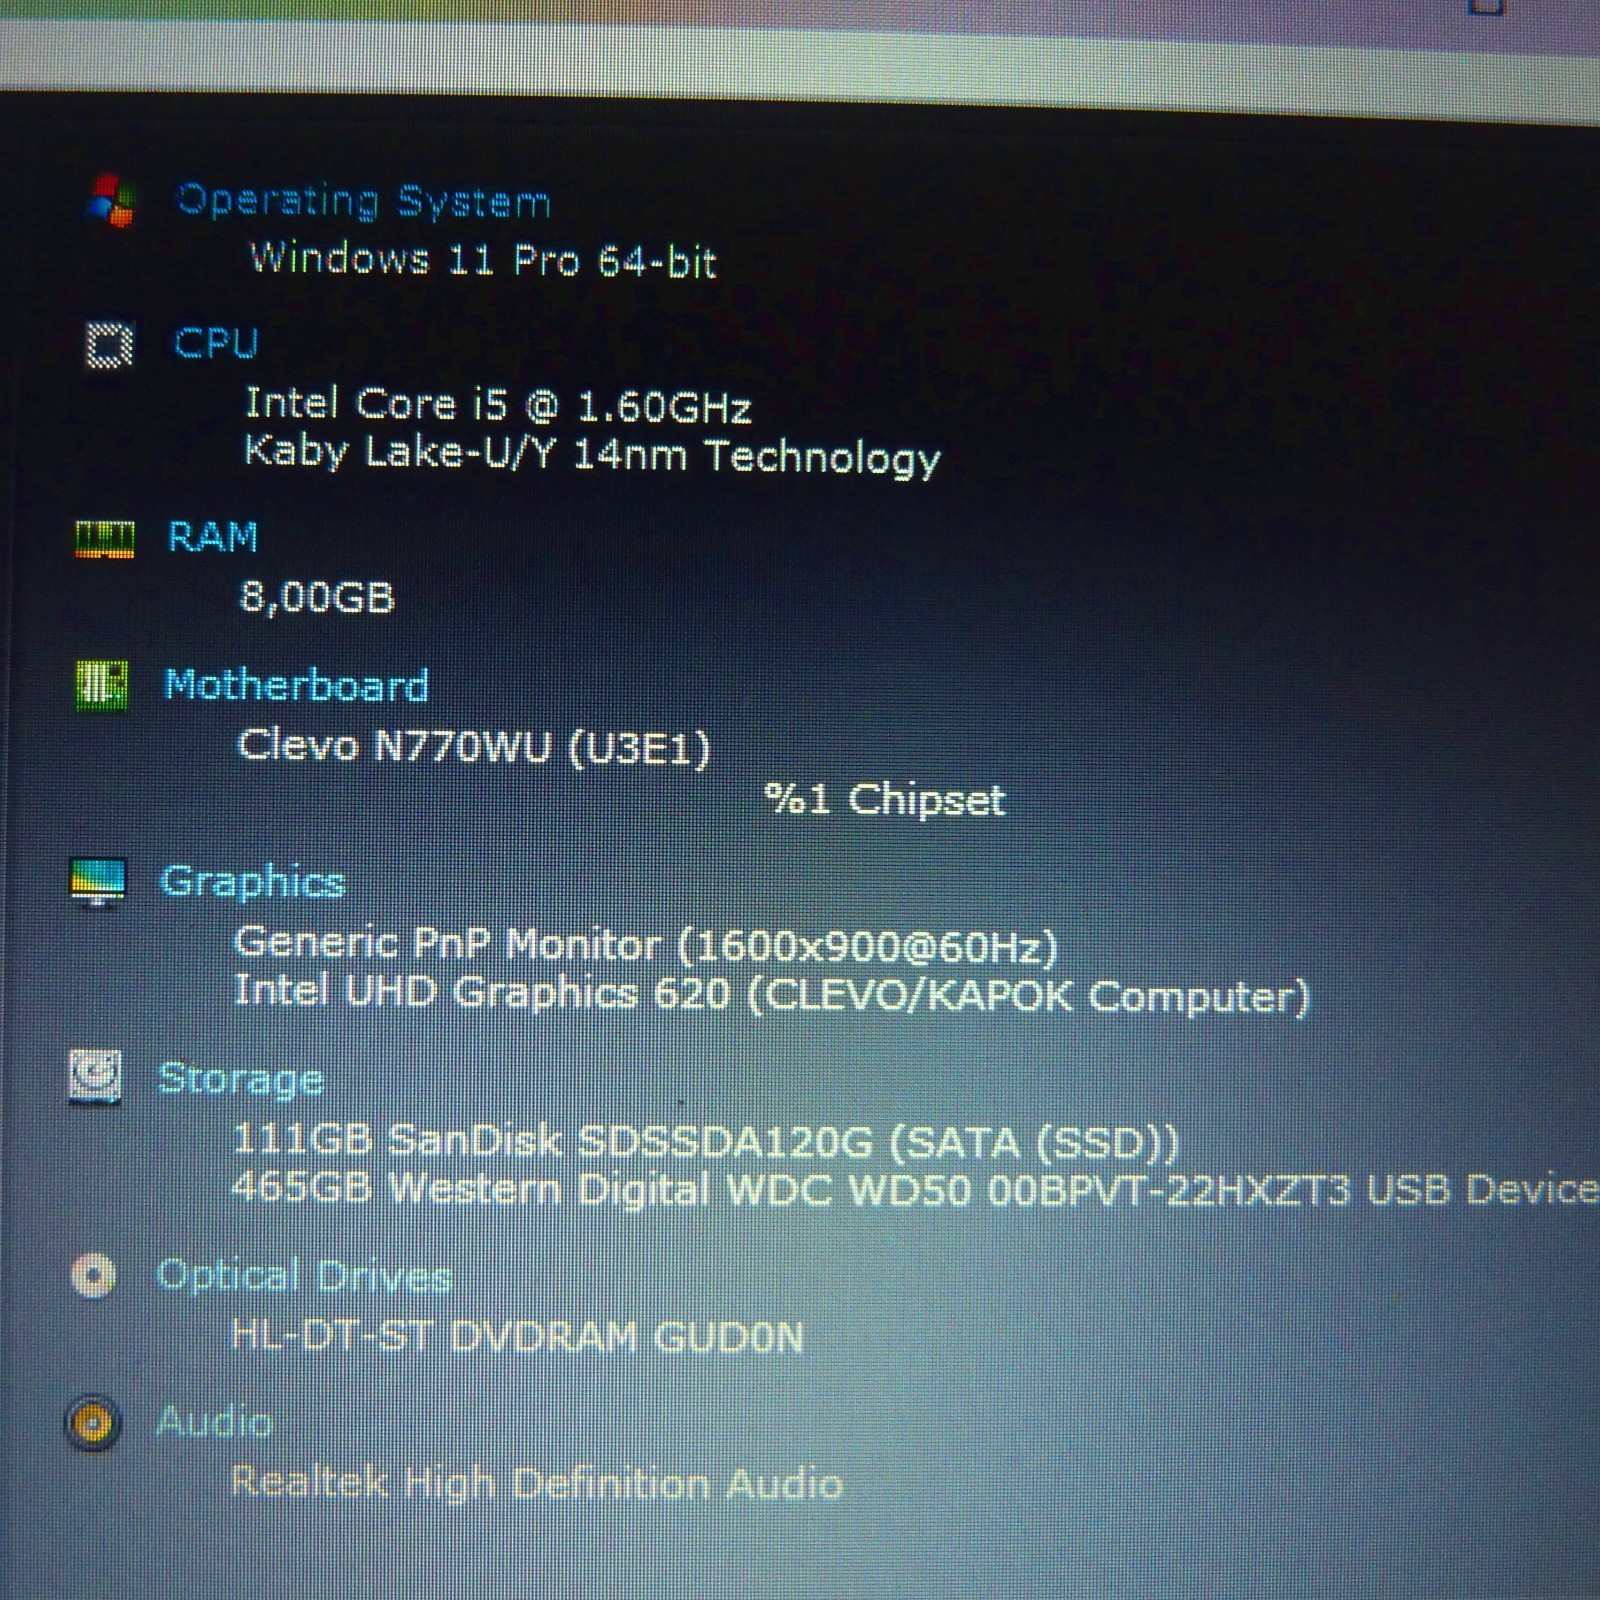Select the text Windows 11 Pro 64-bit
This screenshot has height=1600, width=1600.
(x=483, y=260)
